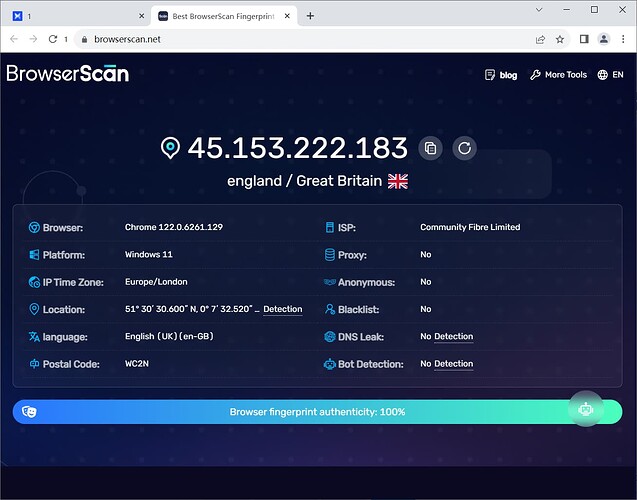Image resolution: width=637 pixels, height=500 pixels.
Task: Open the blog link in the header
Action: tap(501, 75)
